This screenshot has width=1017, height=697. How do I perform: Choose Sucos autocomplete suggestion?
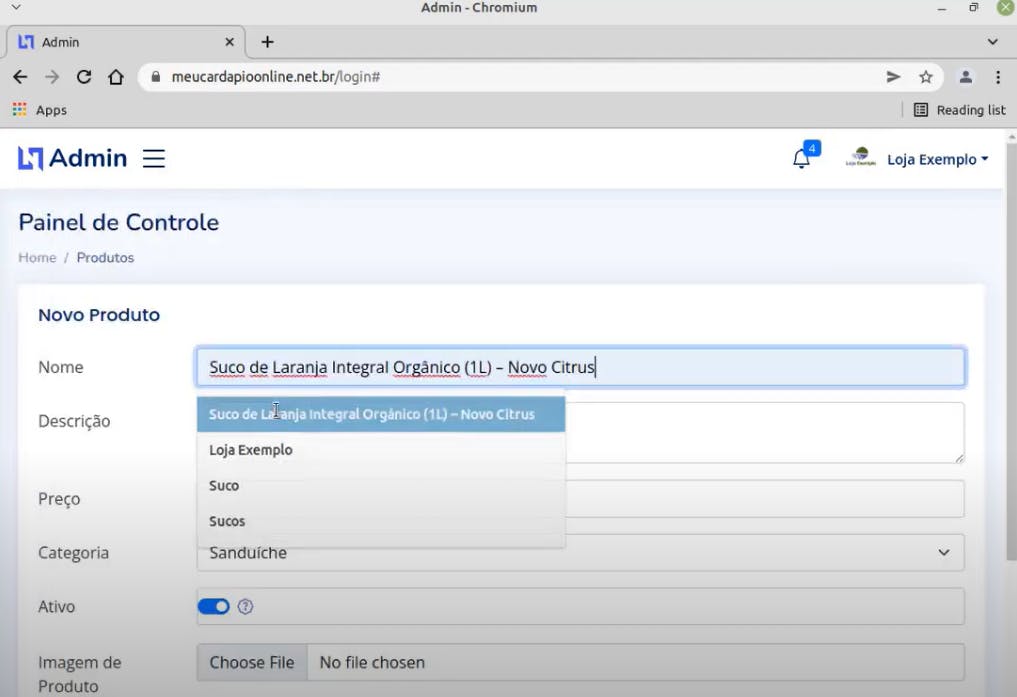pos(381,521)
